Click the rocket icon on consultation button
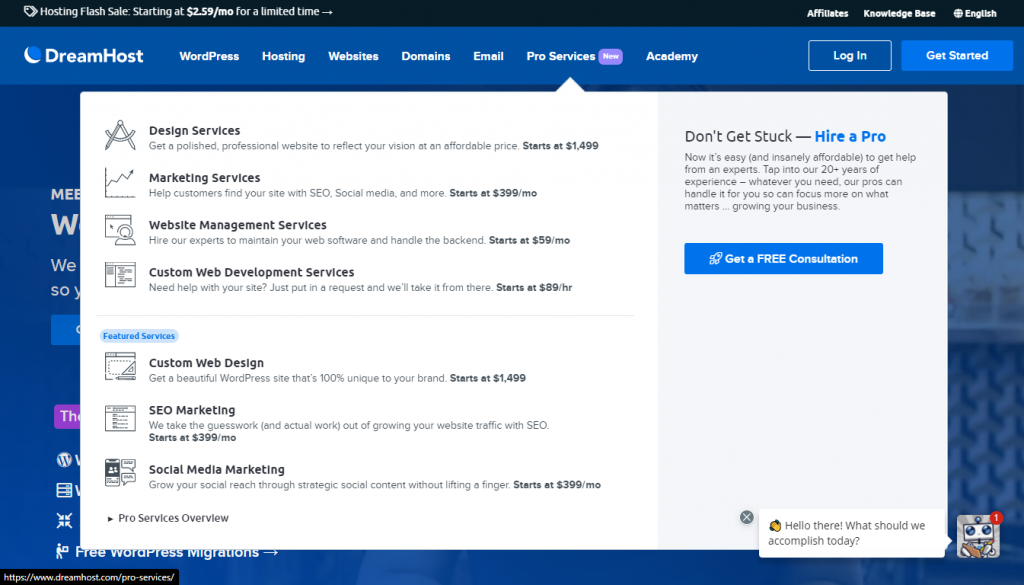Viewport: 1024px width, 585px height. click(716, 259)
